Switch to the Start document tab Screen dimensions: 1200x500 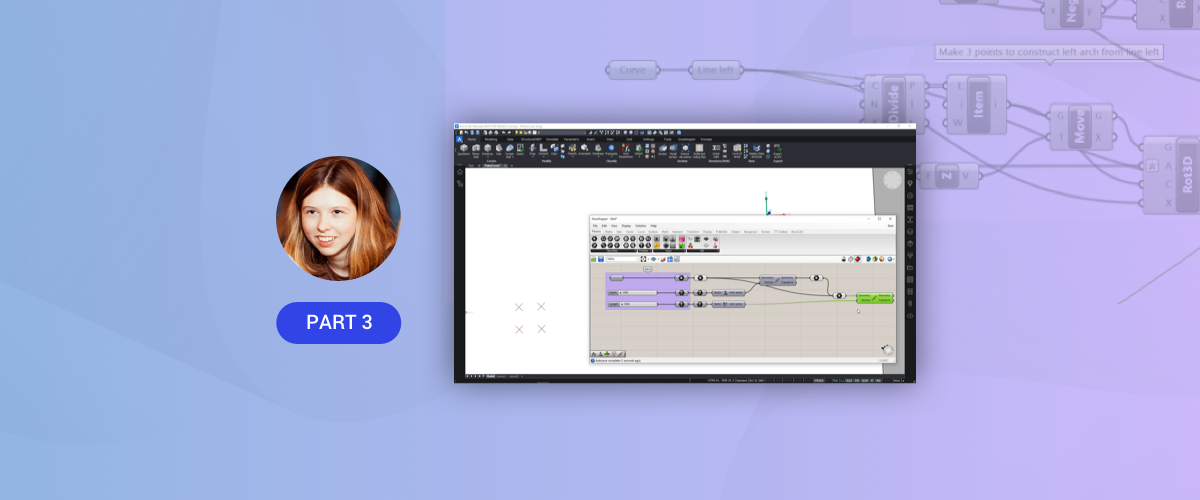[471, 166]
